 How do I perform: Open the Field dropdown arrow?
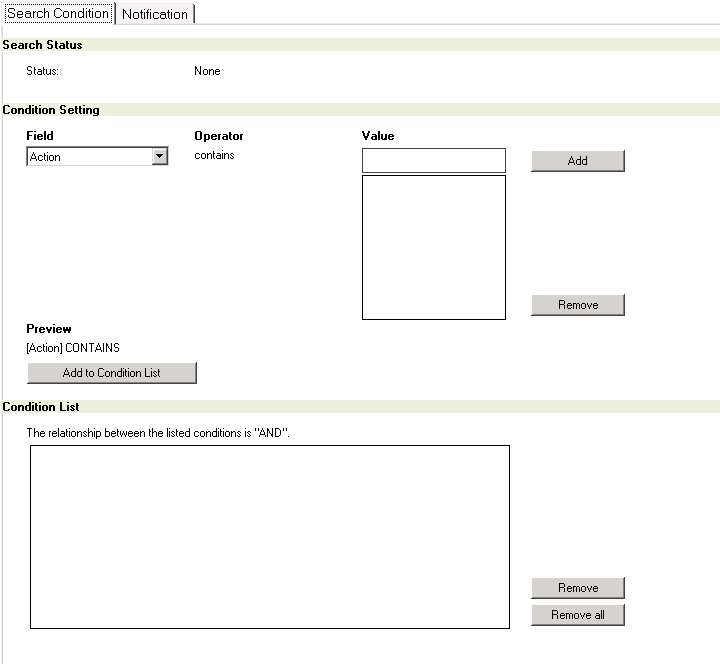[x=158, y=157]
